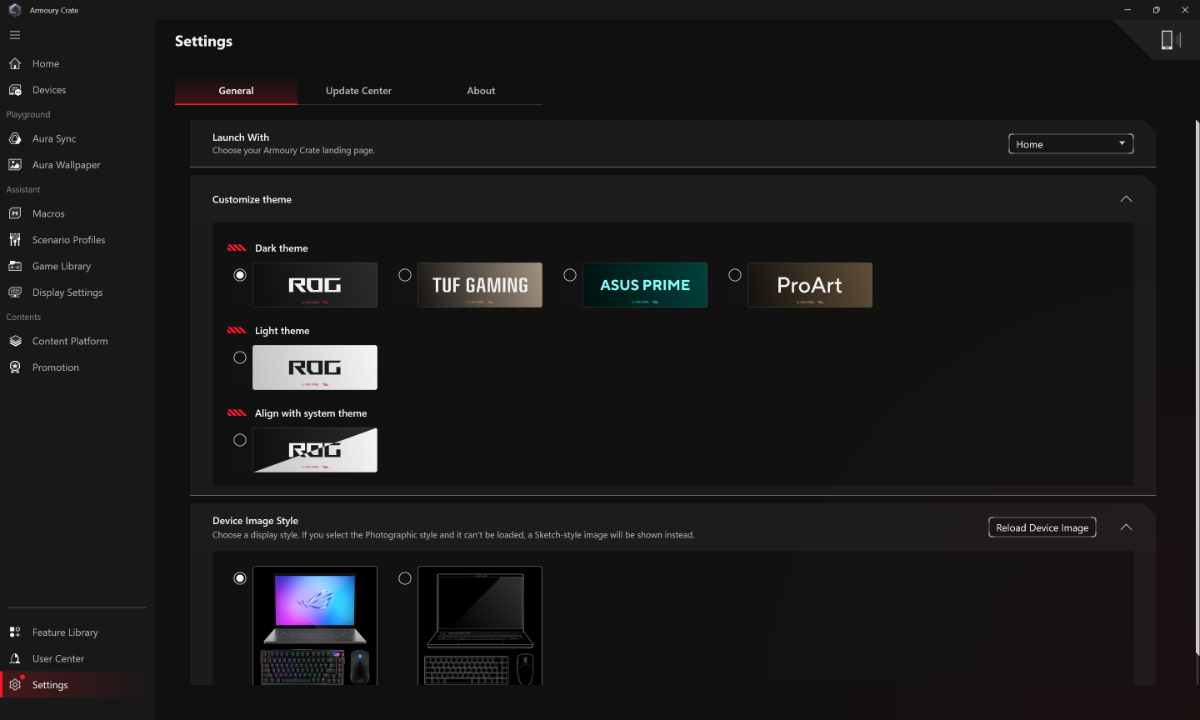This screenshot has width=1200, height=720.
Task: Click the "Customize theme" heading
Action: 252,199
